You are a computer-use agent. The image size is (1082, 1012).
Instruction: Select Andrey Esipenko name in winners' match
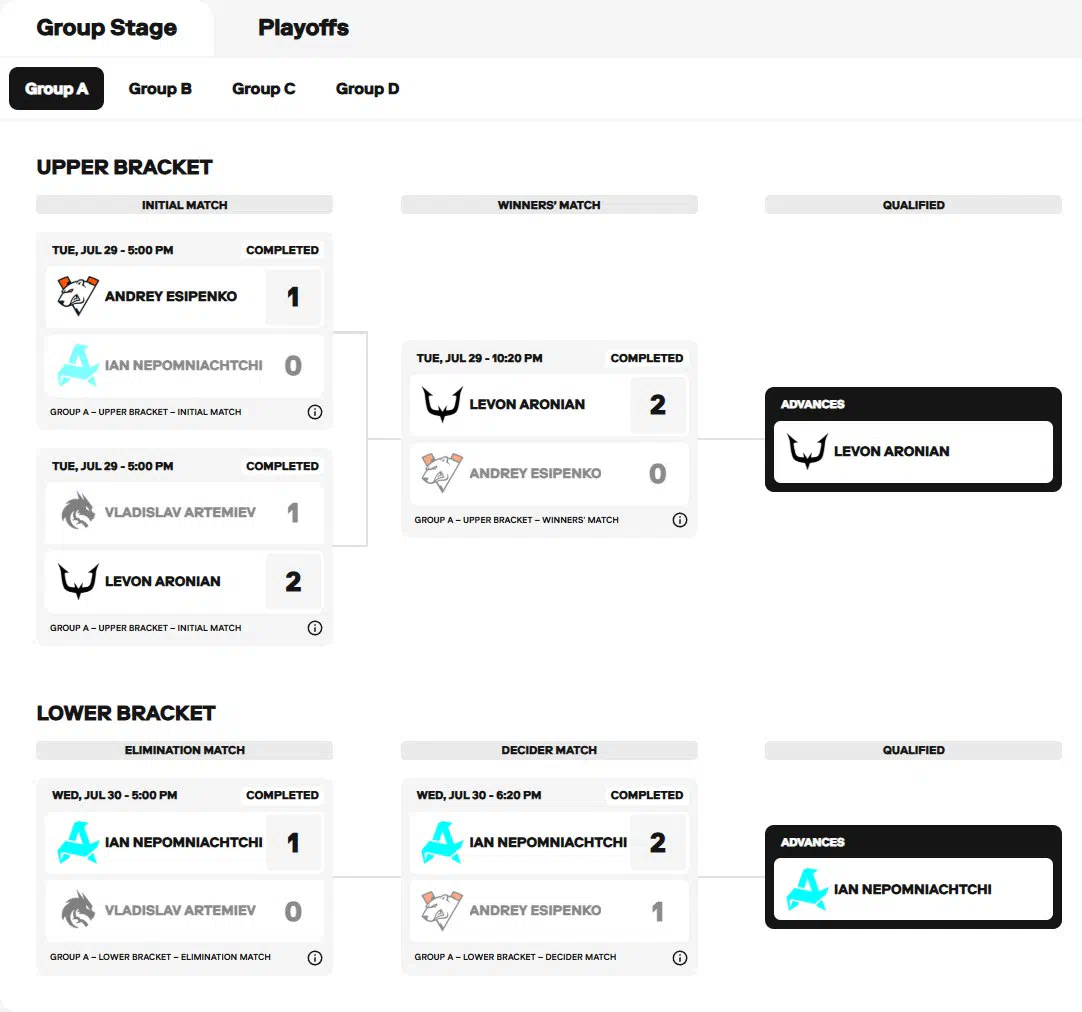[x=535, y=473]
